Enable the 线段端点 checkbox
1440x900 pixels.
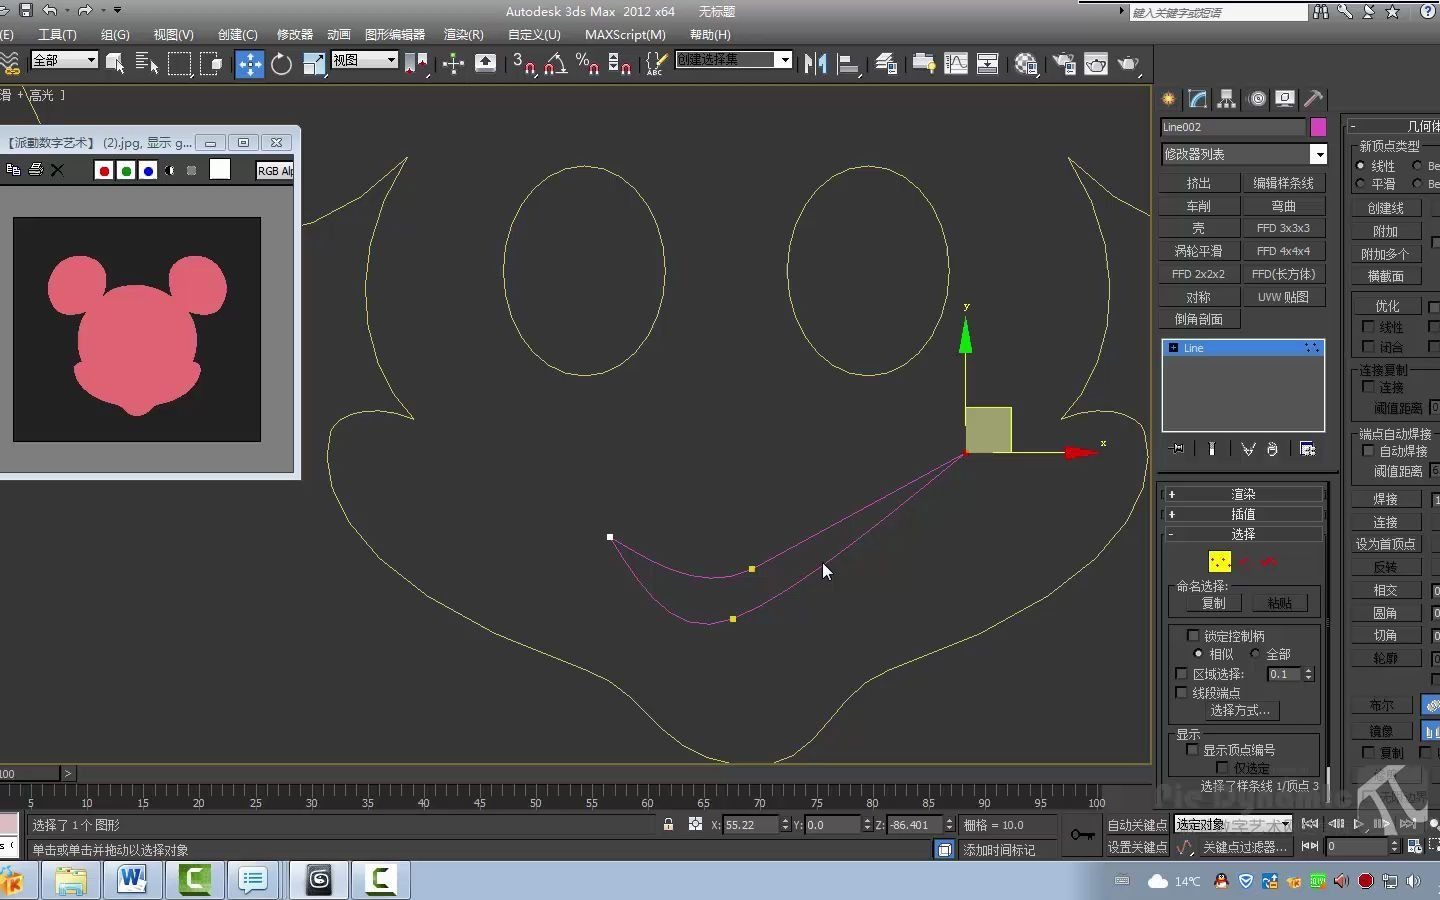pyautogui.click(x=1182, y=692)
